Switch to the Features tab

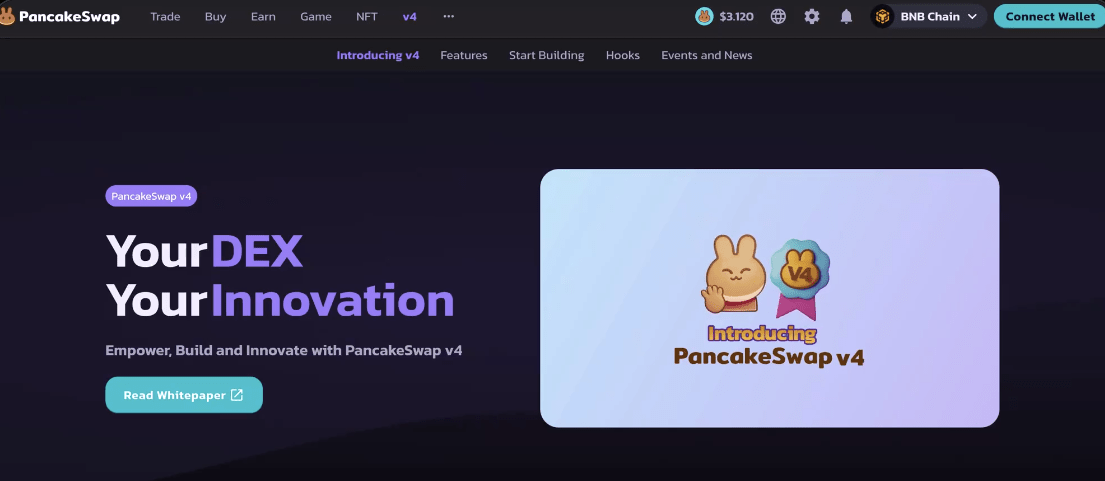point(464,55)
